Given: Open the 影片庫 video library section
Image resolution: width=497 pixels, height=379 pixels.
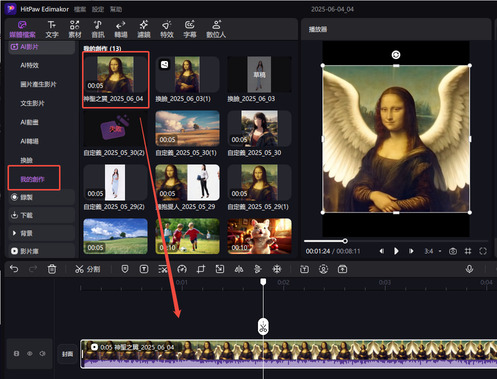Looking at the screenshot, I should [41, 251].
